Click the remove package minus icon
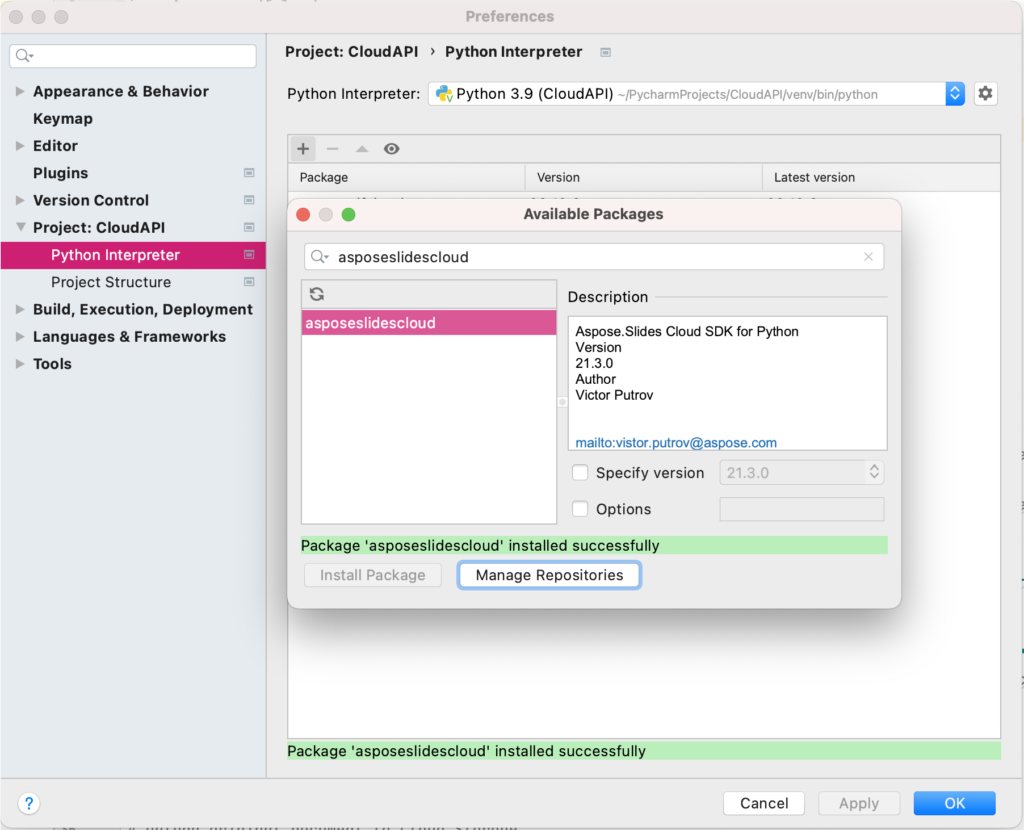Image resolution: width=1024 pixels, height=830 pixels. click(x=332, y=149)
